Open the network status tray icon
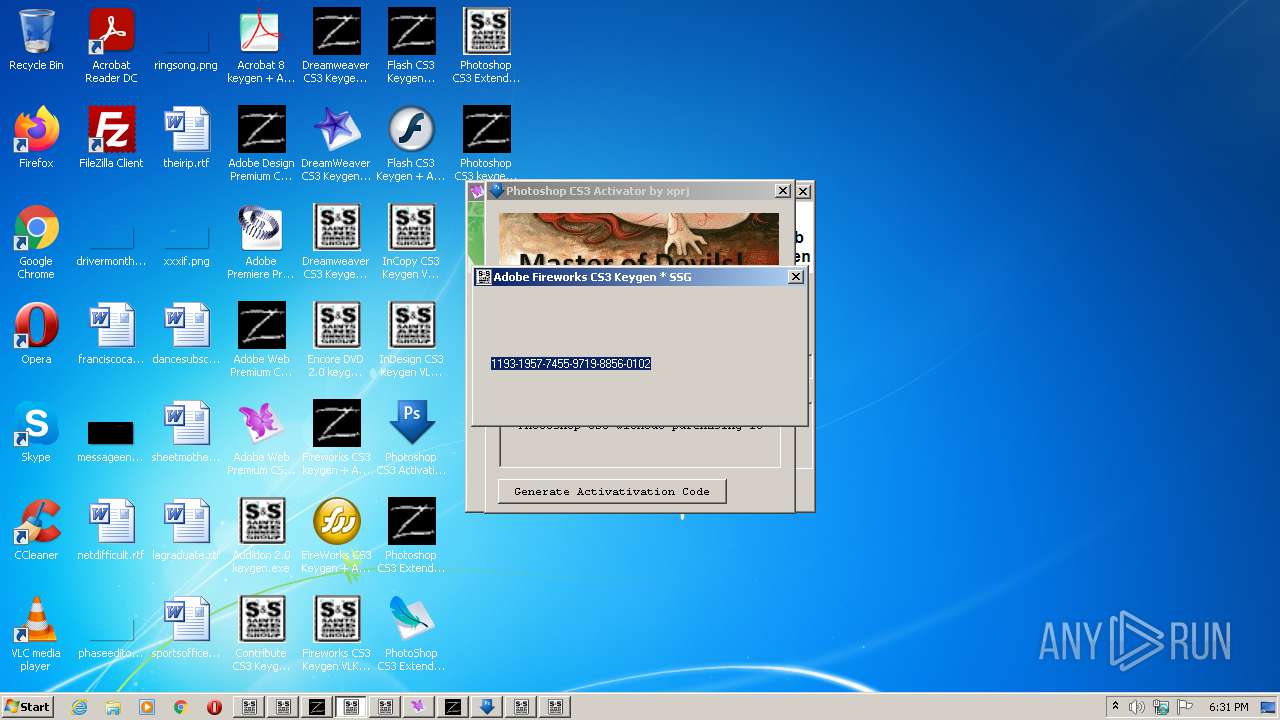1280x720 pixels. [x=1161, y=707]
